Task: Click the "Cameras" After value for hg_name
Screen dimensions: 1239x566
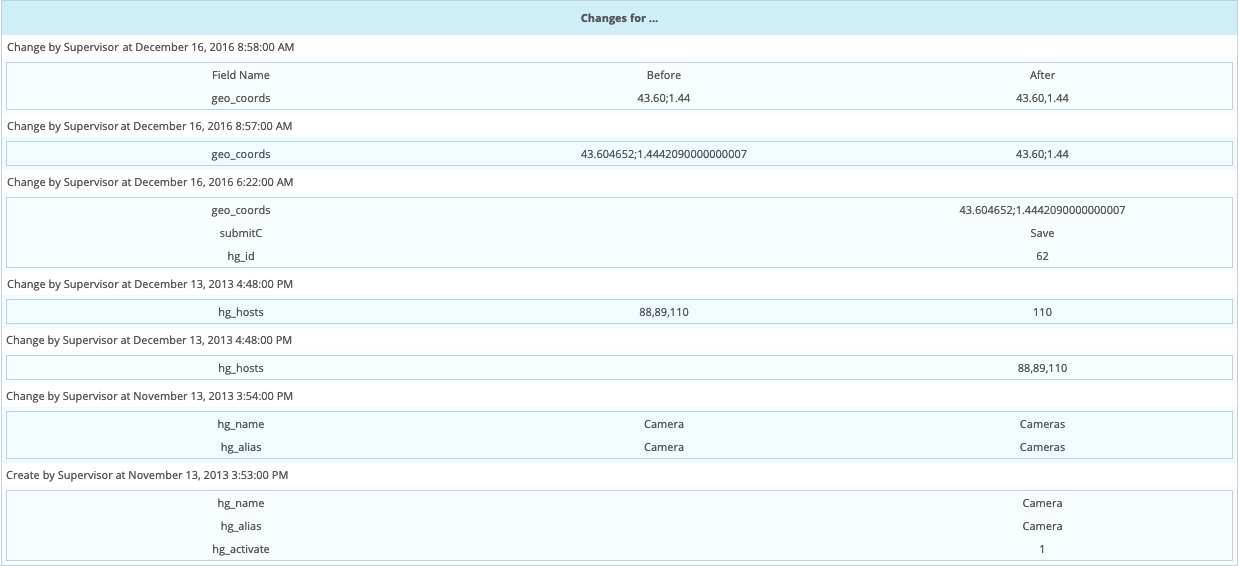Action: [x=1042, y=424]
